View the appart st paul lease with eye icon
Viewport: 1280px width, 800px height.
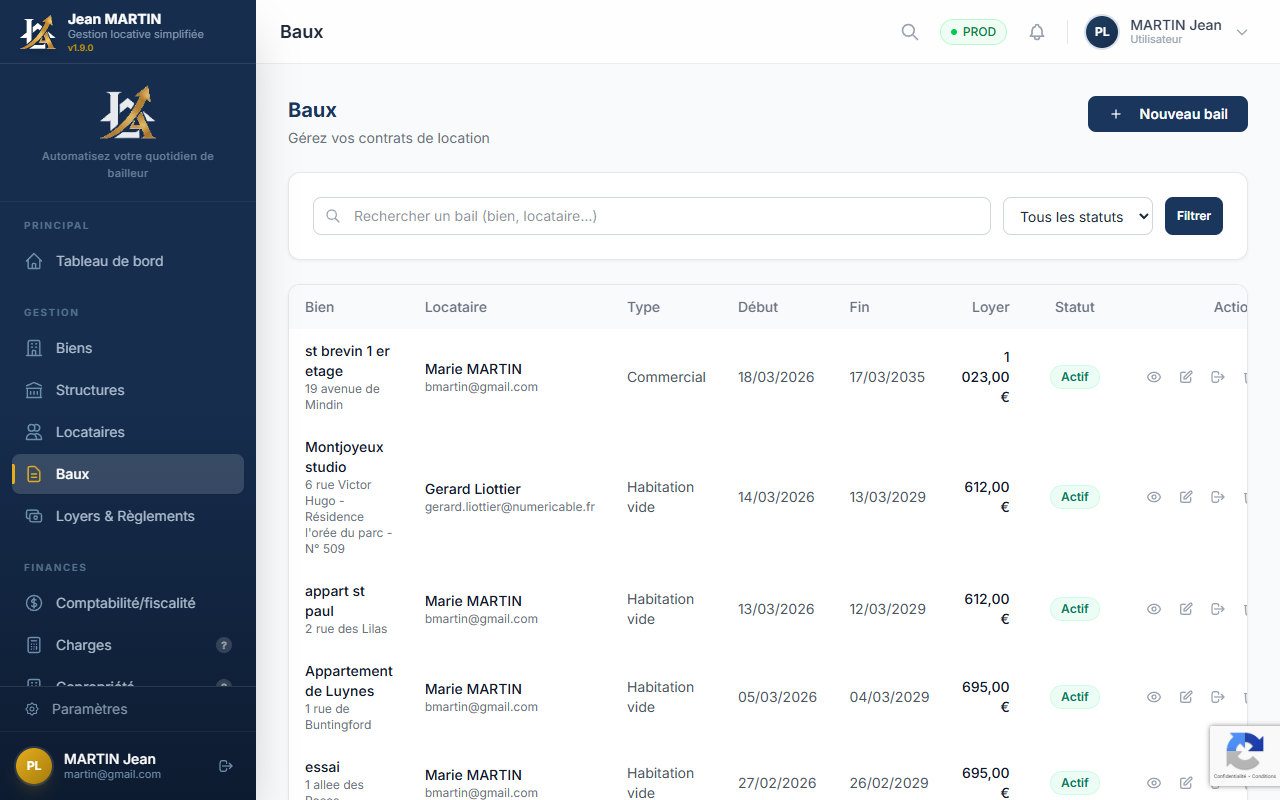pos(1154,609)
